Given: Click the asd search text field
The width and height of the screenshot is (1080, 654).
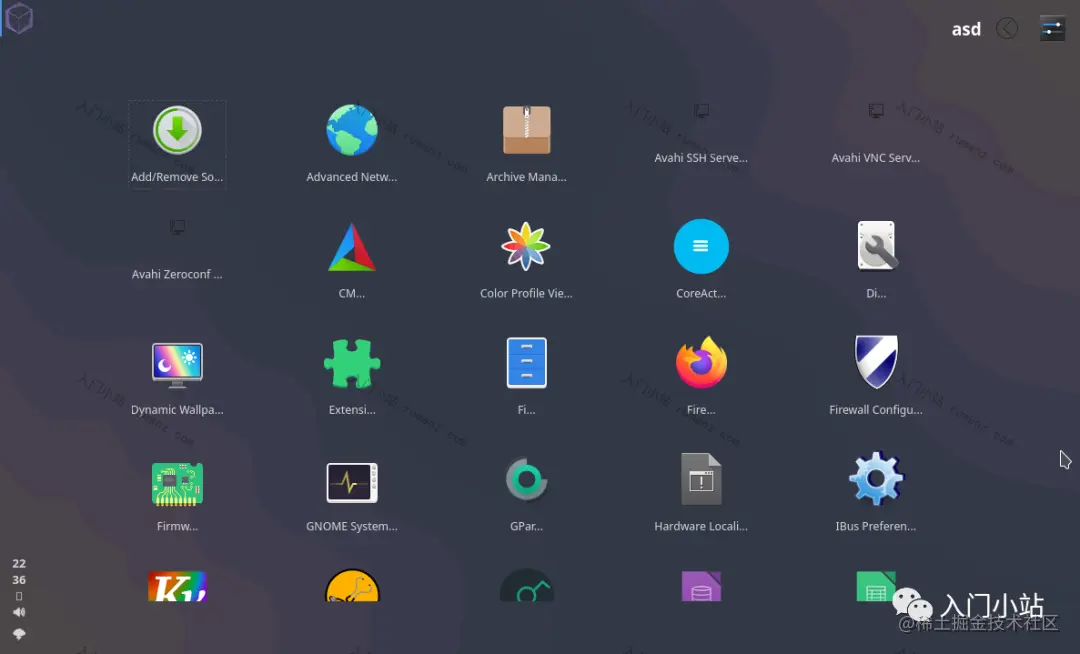Looking at the screenshot, I should click(966, 29).
